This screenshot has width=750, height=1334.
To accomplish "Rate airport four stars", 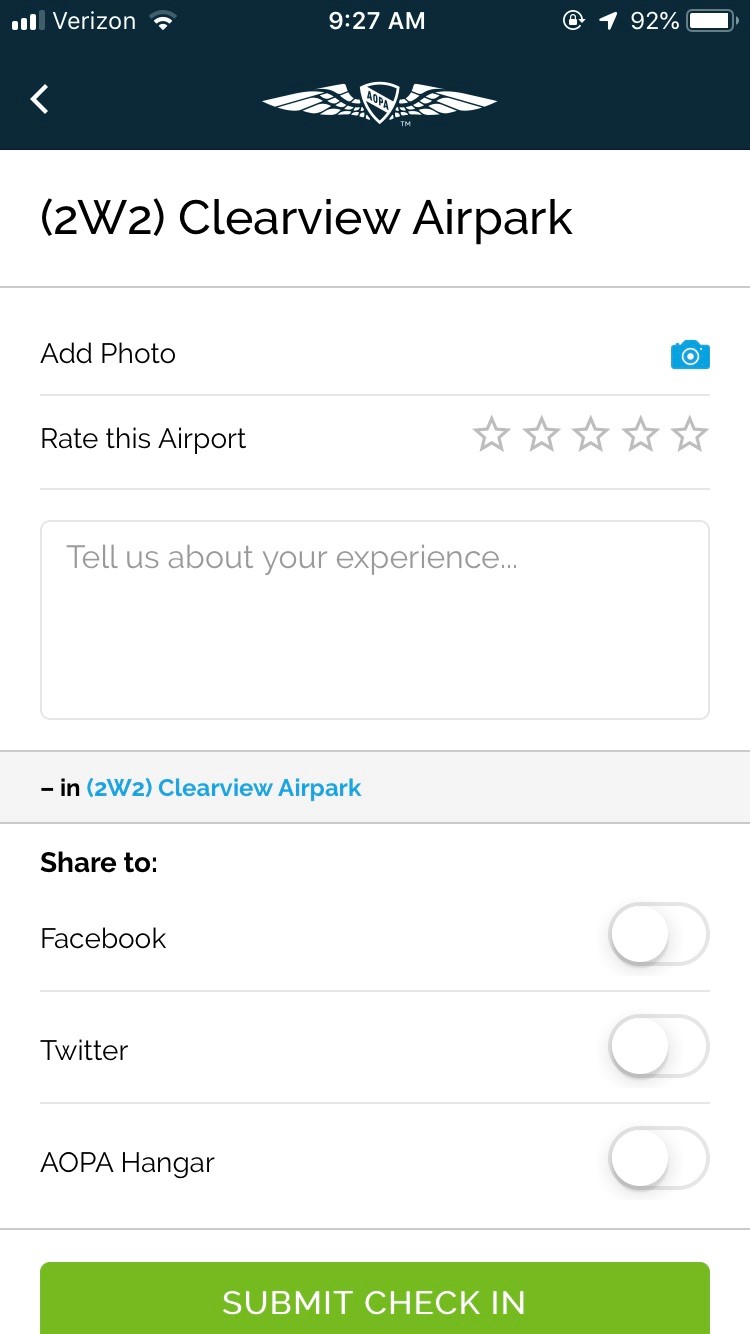I will pyautogui.click(x=640, y=436).
